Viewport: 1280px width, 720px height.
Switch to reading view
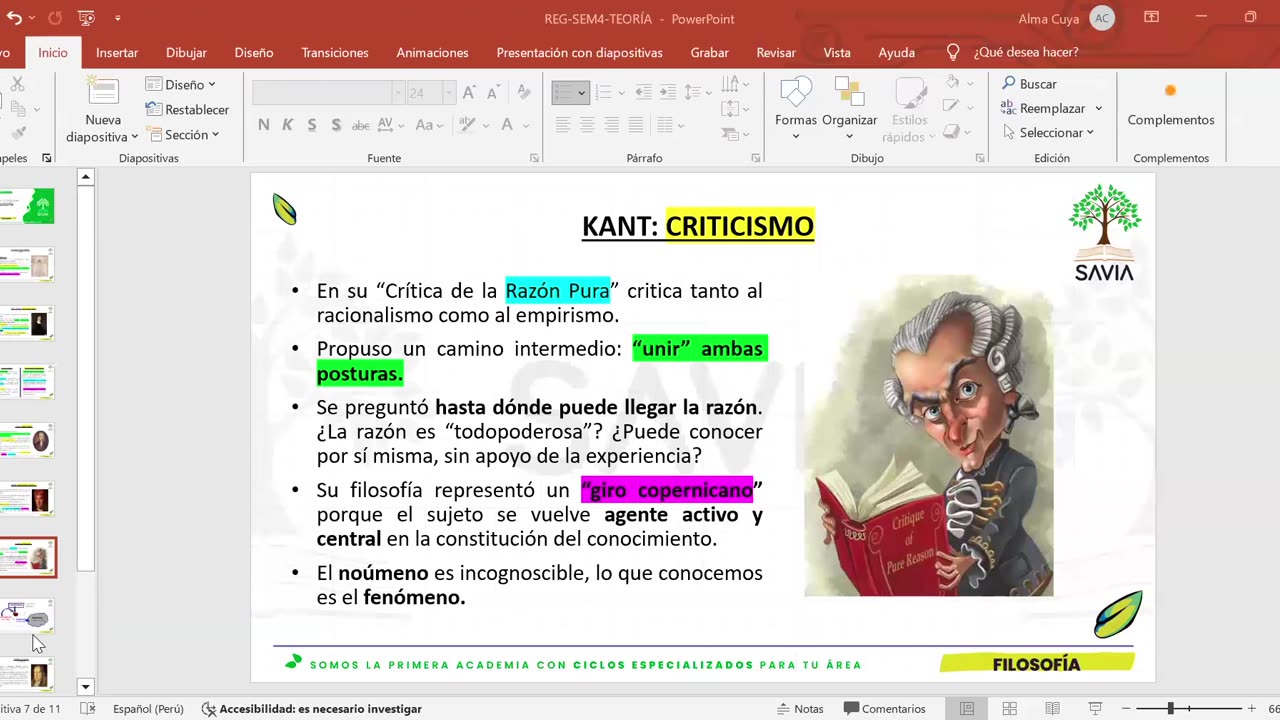pyautogui.click(x=1052, y=709)
